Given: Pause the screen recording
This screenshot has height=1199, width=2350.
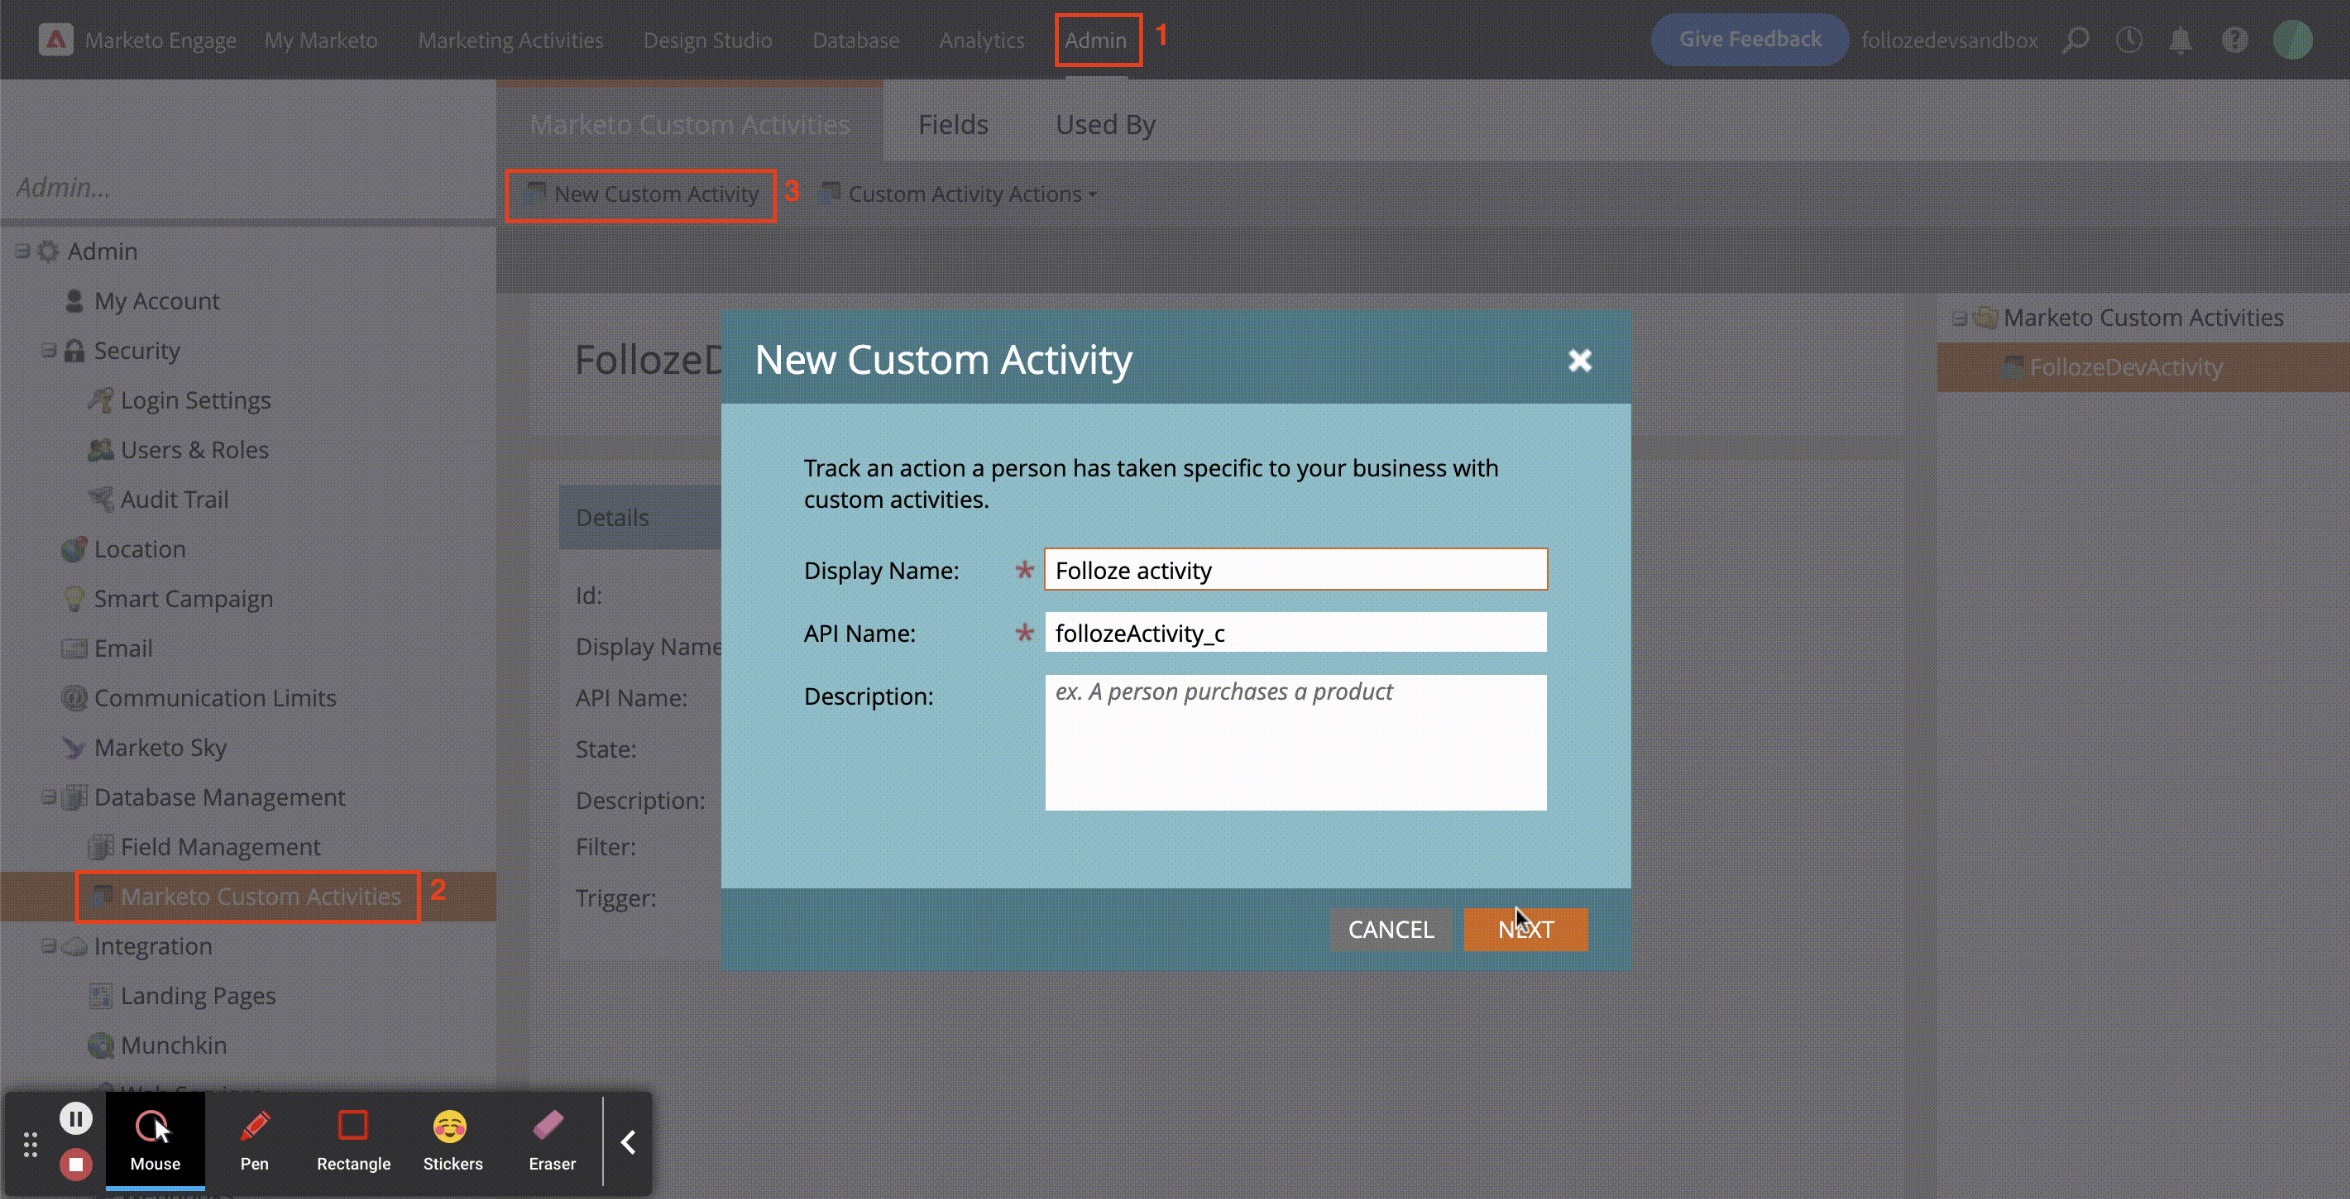Looking at the screenshot, I should coord(76,1118).
